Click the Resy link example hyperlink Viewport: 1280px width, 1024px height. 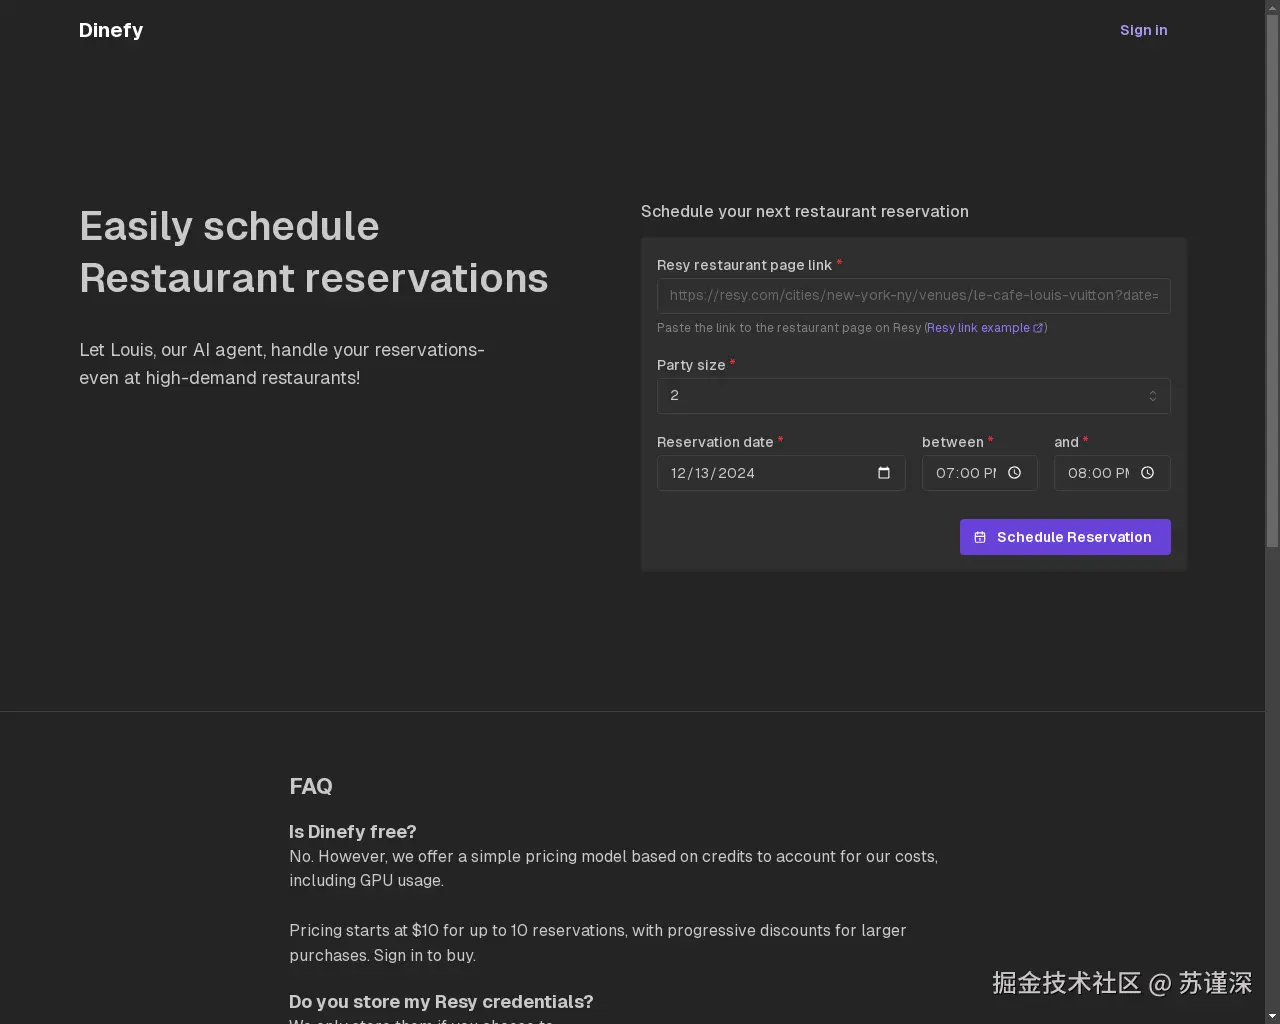pos(977,328)
